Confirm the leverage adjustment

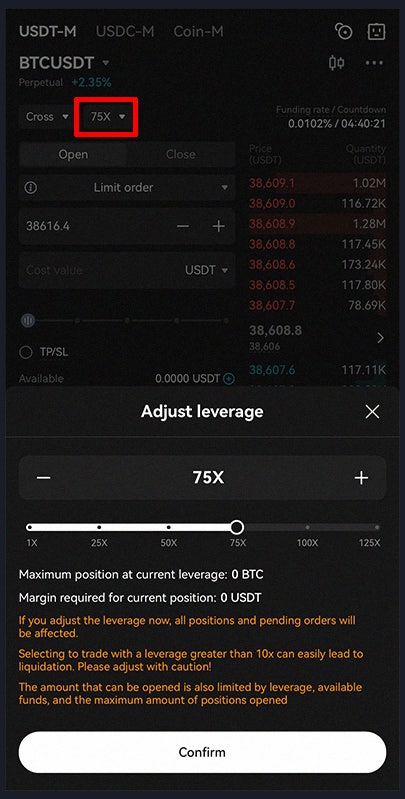point(202,752)
